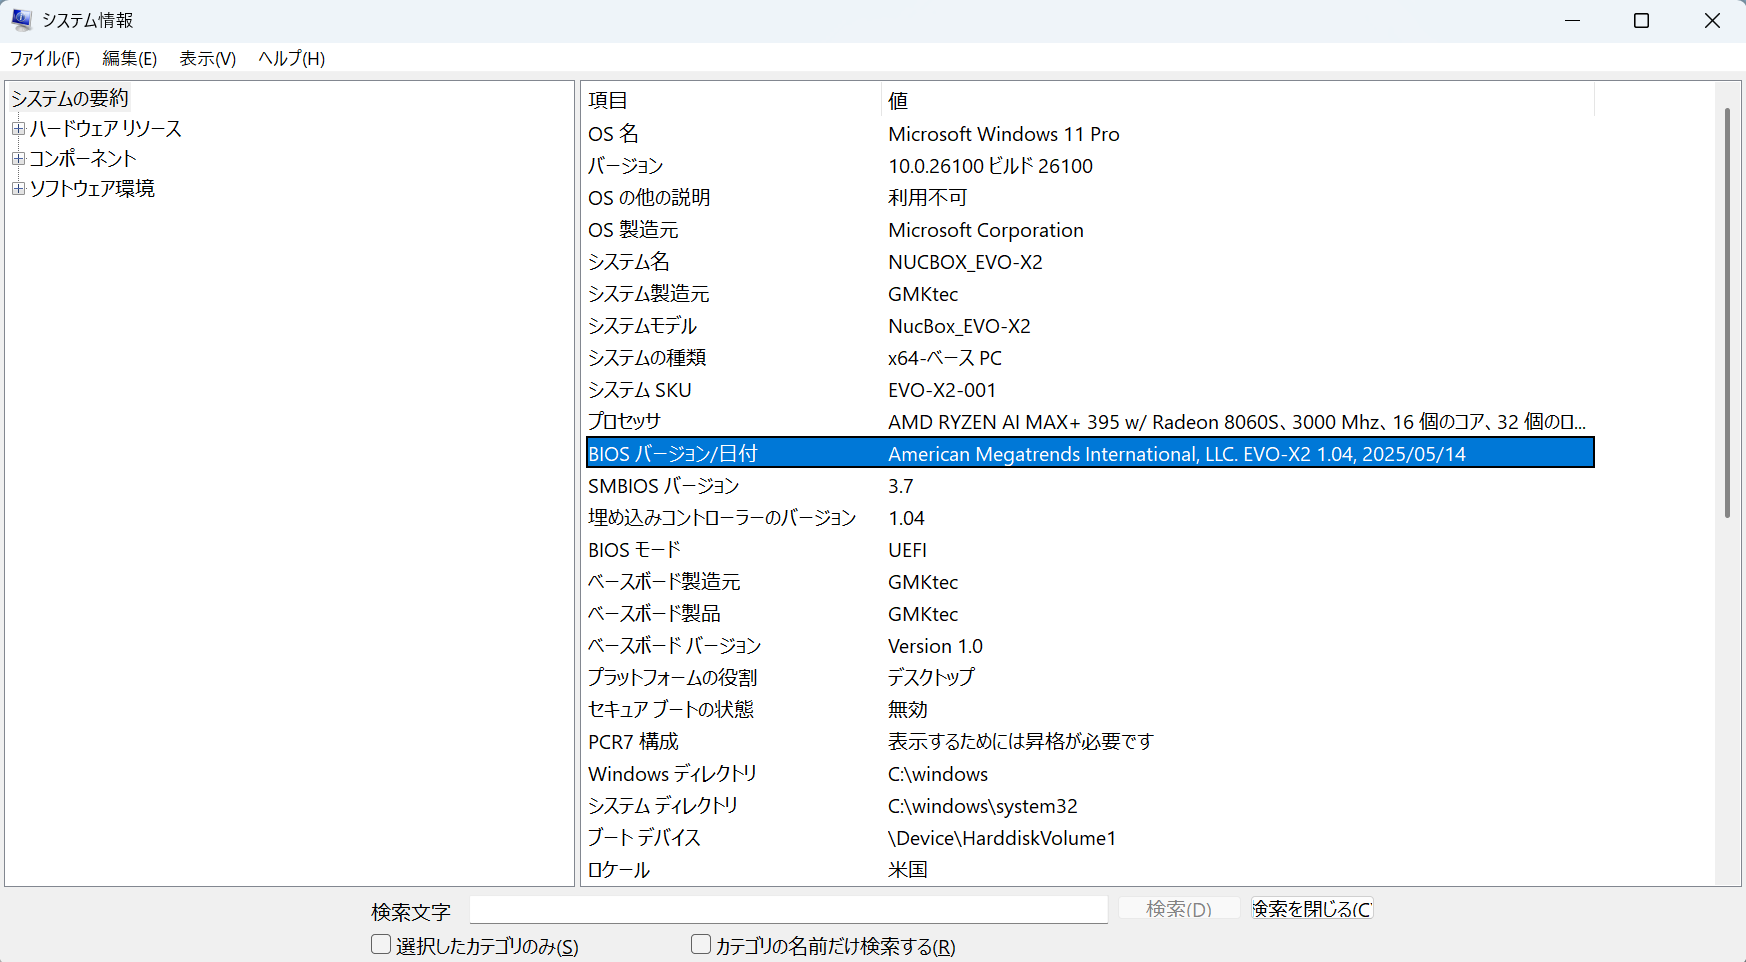Open the ヘルプ(H) menu
Screen dimensions: 1746x962
coord(291,59)
